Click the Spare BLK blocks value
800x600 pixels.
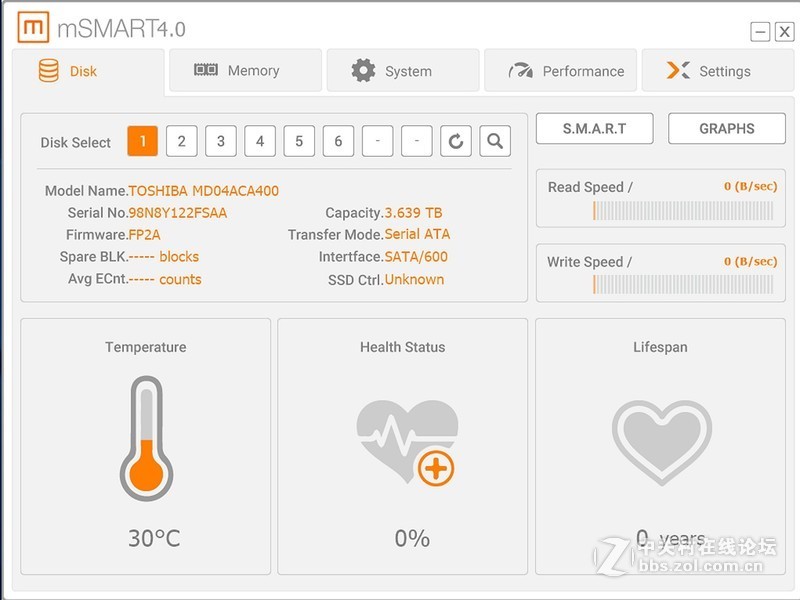164,257
